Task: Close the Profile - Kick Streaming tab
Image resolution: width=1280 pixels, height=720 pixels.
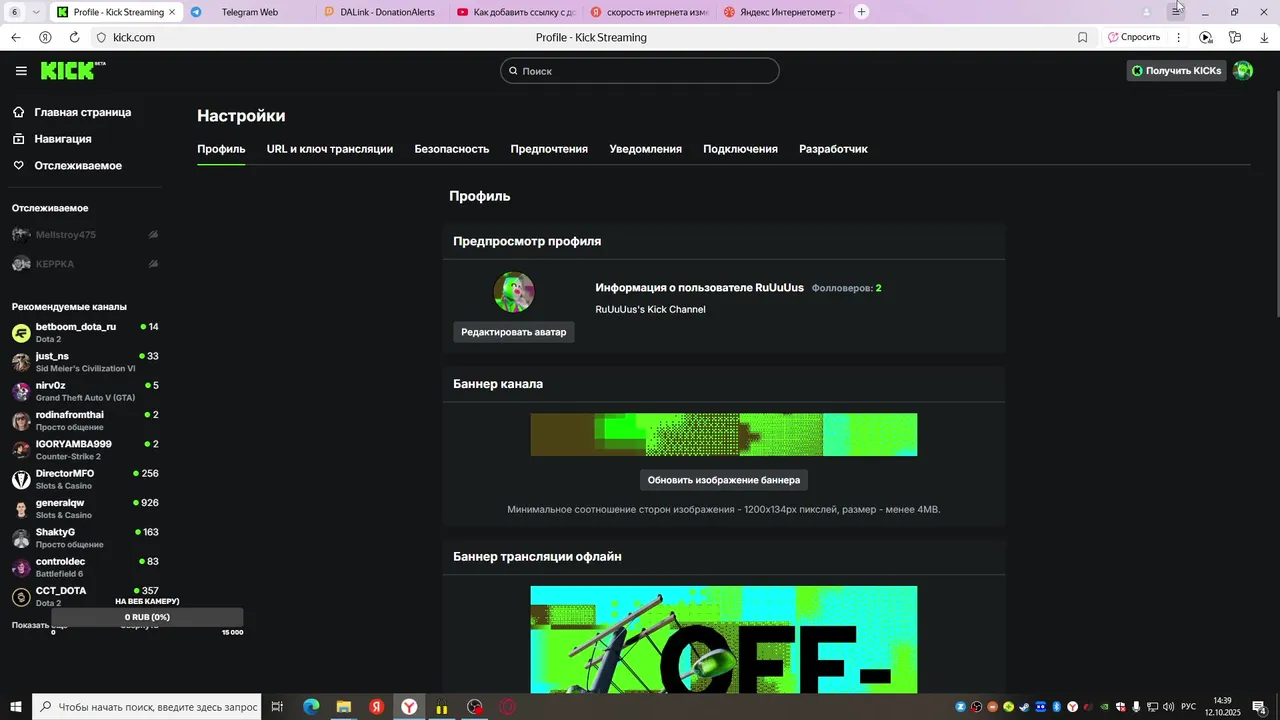Action: pos(172,12)
